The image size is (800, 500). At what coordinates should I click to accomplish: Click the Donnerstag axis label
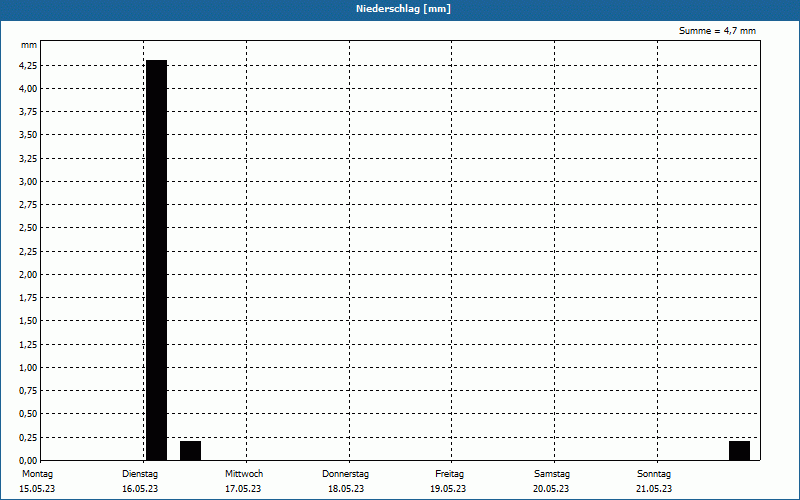click(x=345, y=474)
